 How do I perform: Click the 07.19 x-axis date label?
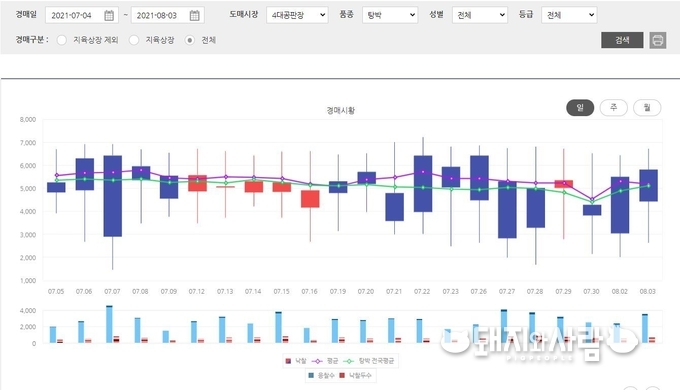(x=338, y=292)
